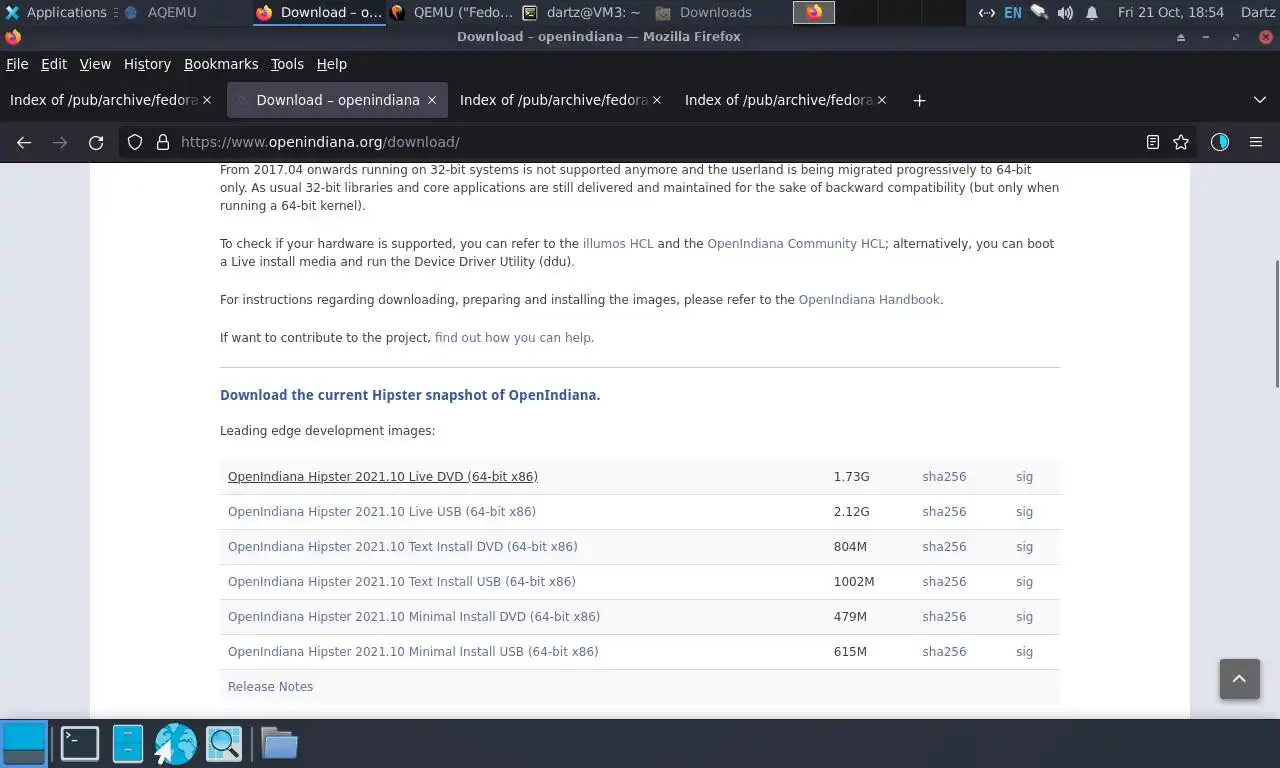The width and height of the screenshot is (1280, 768).
Task: Click the EN keyboard layout indicator
Action: [x=1013, y=12]
